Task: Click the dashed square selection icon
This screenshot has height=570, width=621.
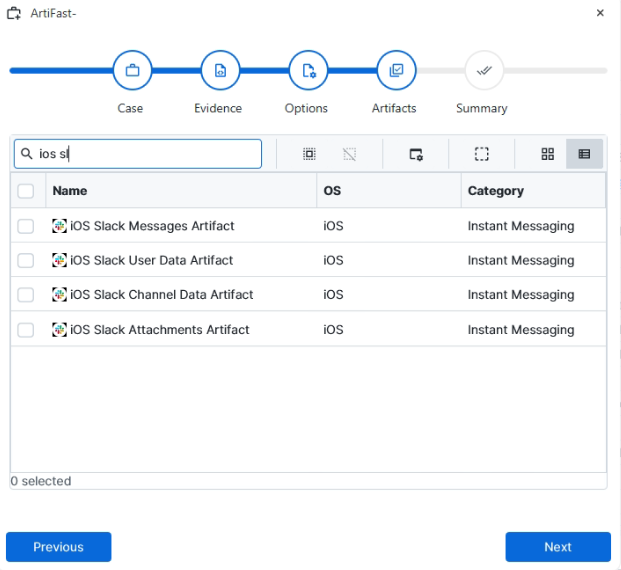Action: pos(482,154)
